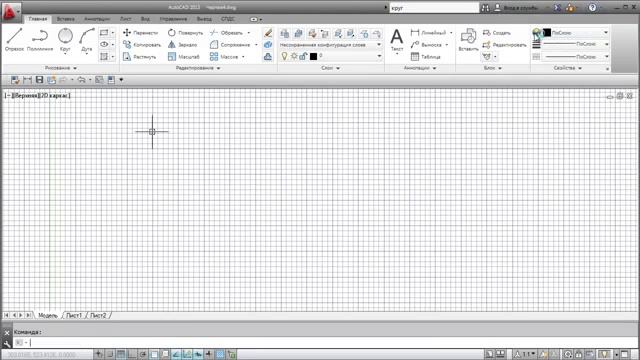
Task: Switch to the Вставка ribbon tab
Action: point(65,19)
